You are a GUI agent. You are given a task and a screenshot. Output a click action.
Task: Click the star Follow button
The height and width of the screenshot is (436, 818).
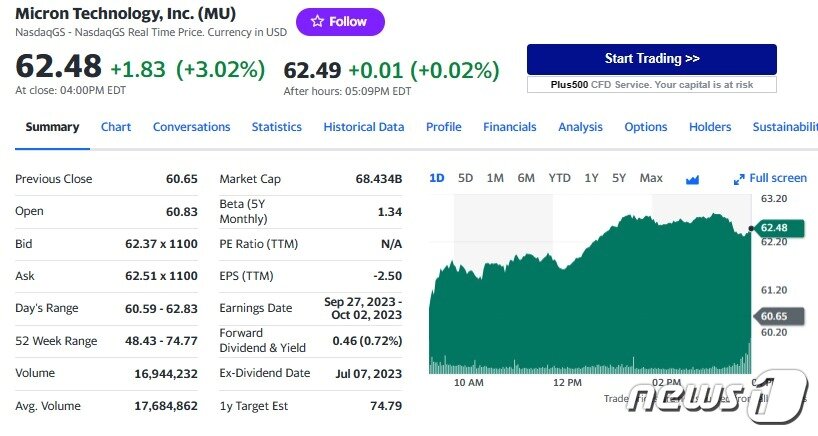tap(340, 21)
